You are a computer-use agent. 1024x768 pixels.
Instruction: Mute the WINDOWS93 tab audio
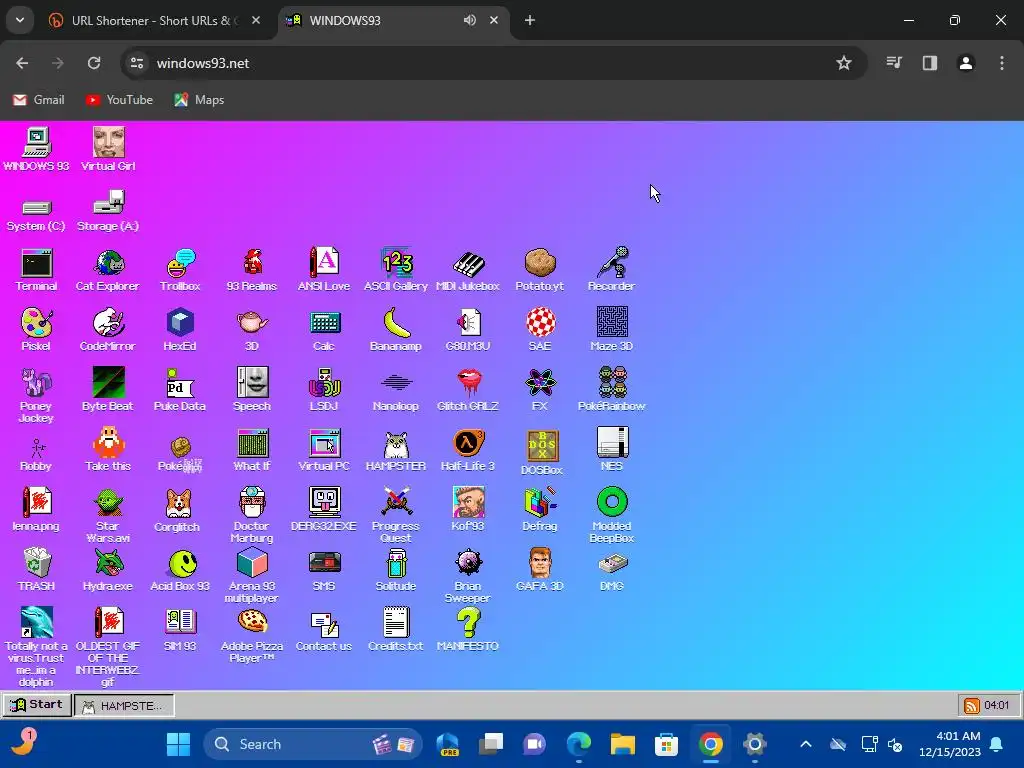click(x=470, y=20)
